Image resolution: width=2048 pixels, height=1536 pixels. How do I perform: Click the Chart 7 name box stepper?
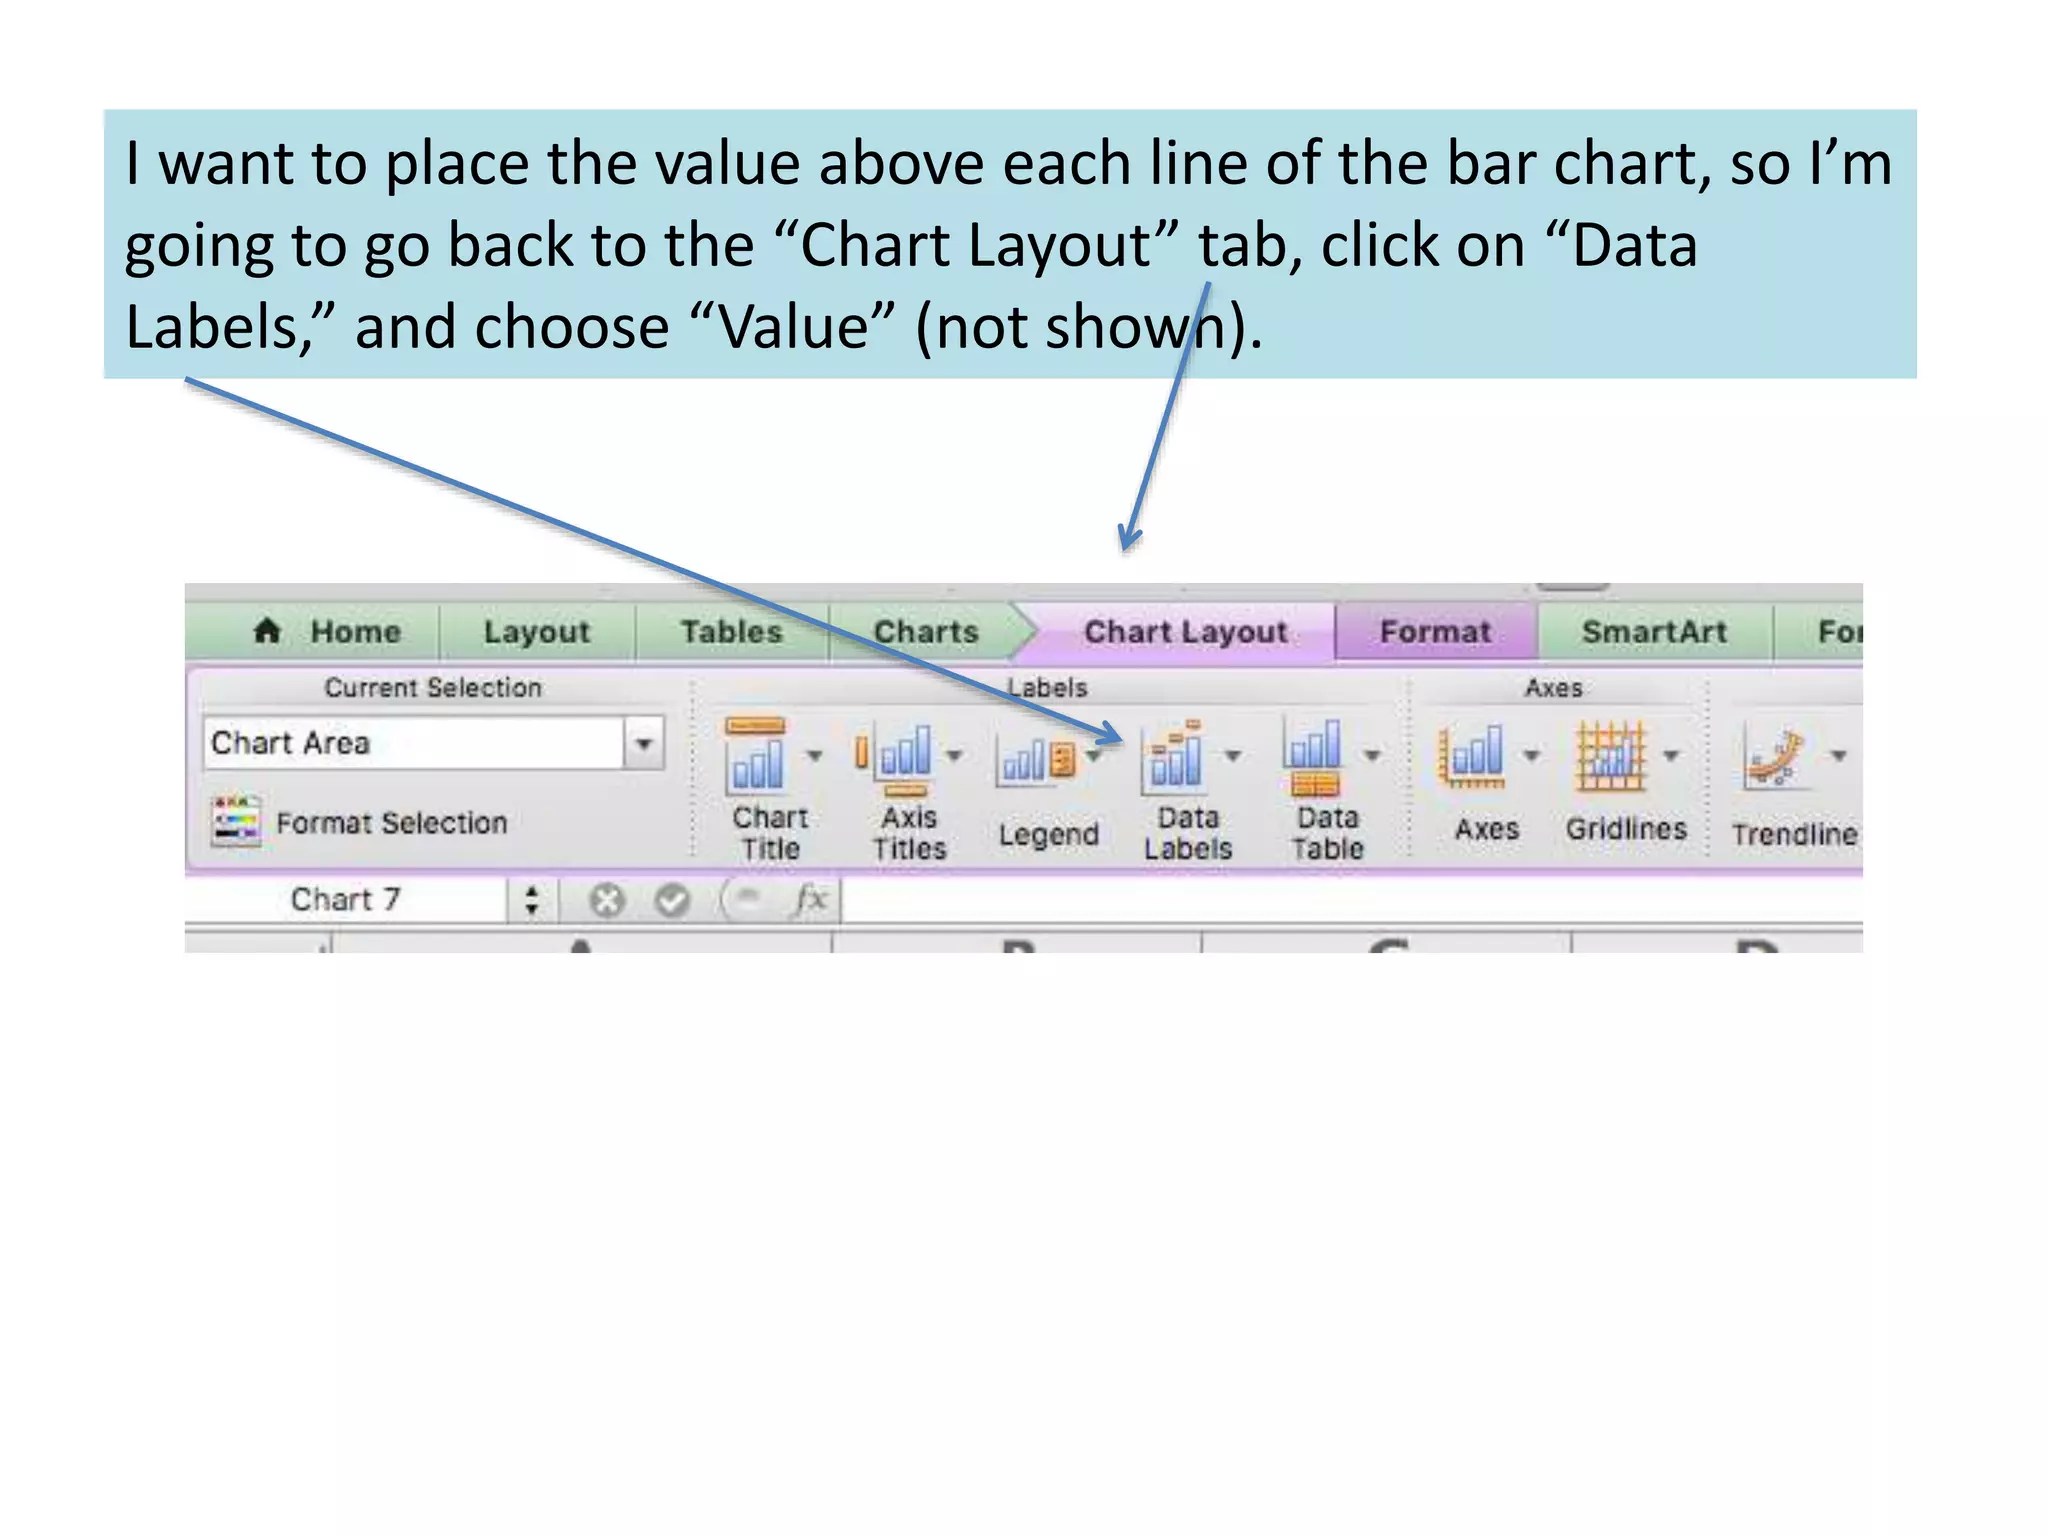(532, 900)
